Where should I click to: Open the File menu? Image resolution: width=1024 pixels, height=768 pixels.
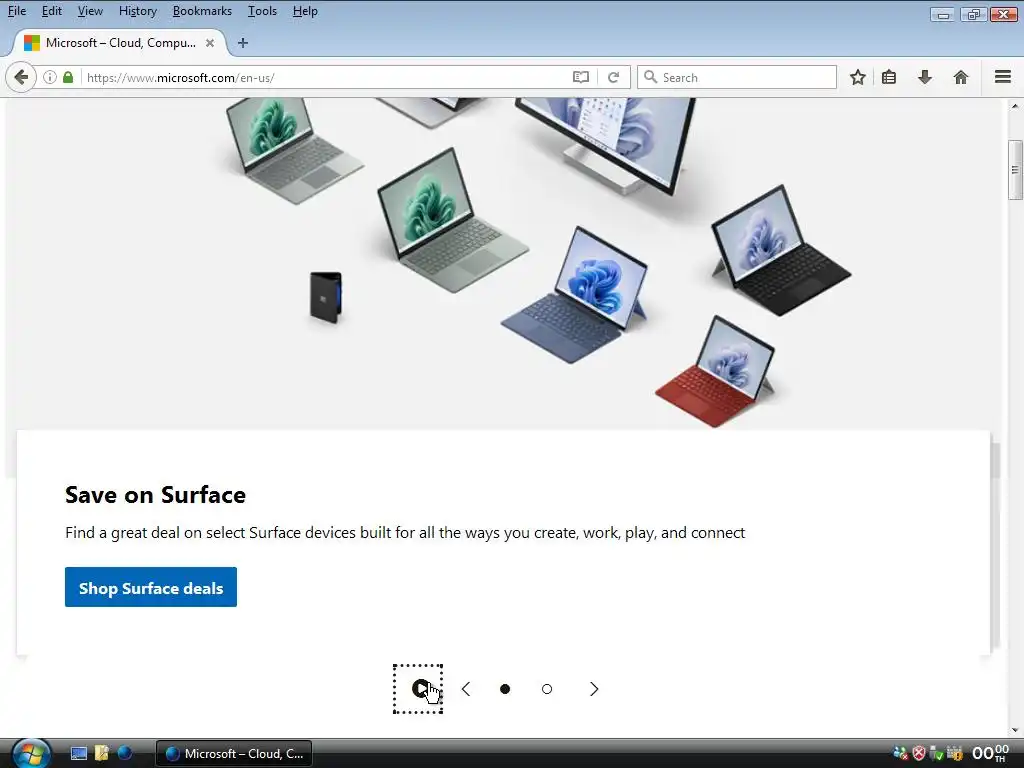tap(17, 11)
